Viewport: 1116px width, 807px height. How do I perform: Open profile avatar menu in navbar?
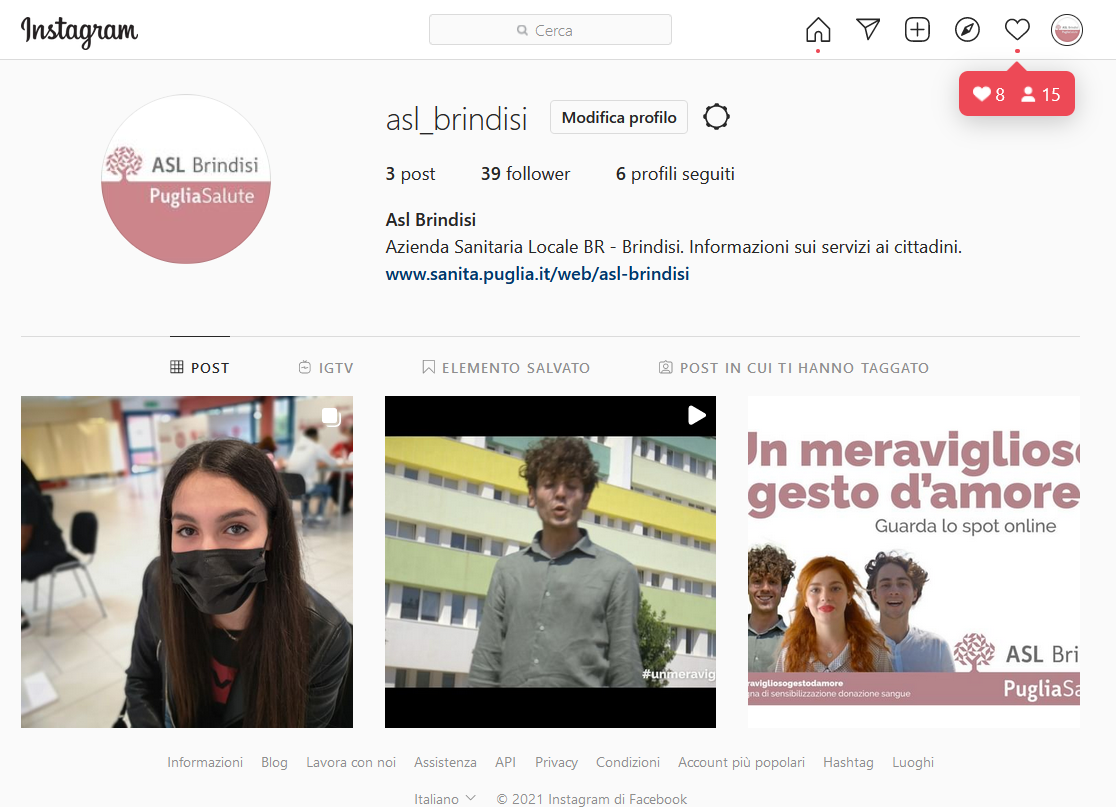(x=1066, y=30)
